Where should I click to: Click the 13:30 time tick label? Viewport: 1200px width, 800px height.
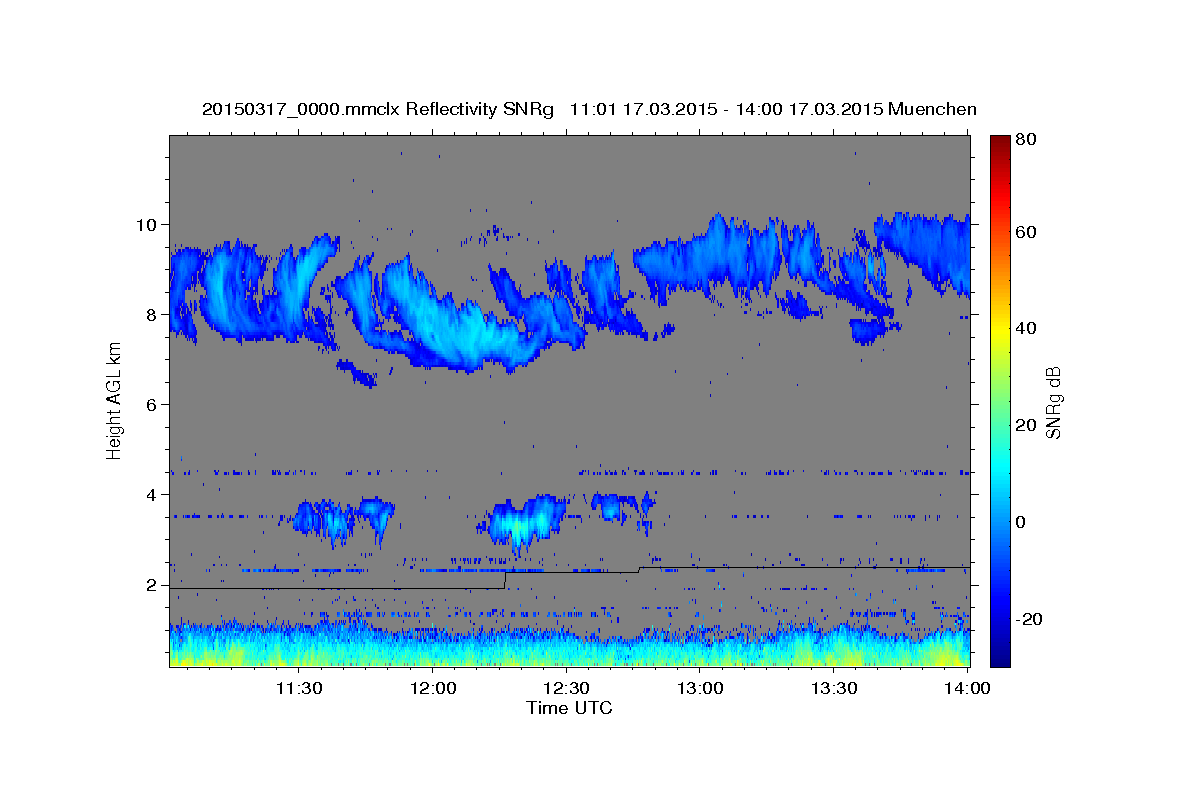click(833, 689)
